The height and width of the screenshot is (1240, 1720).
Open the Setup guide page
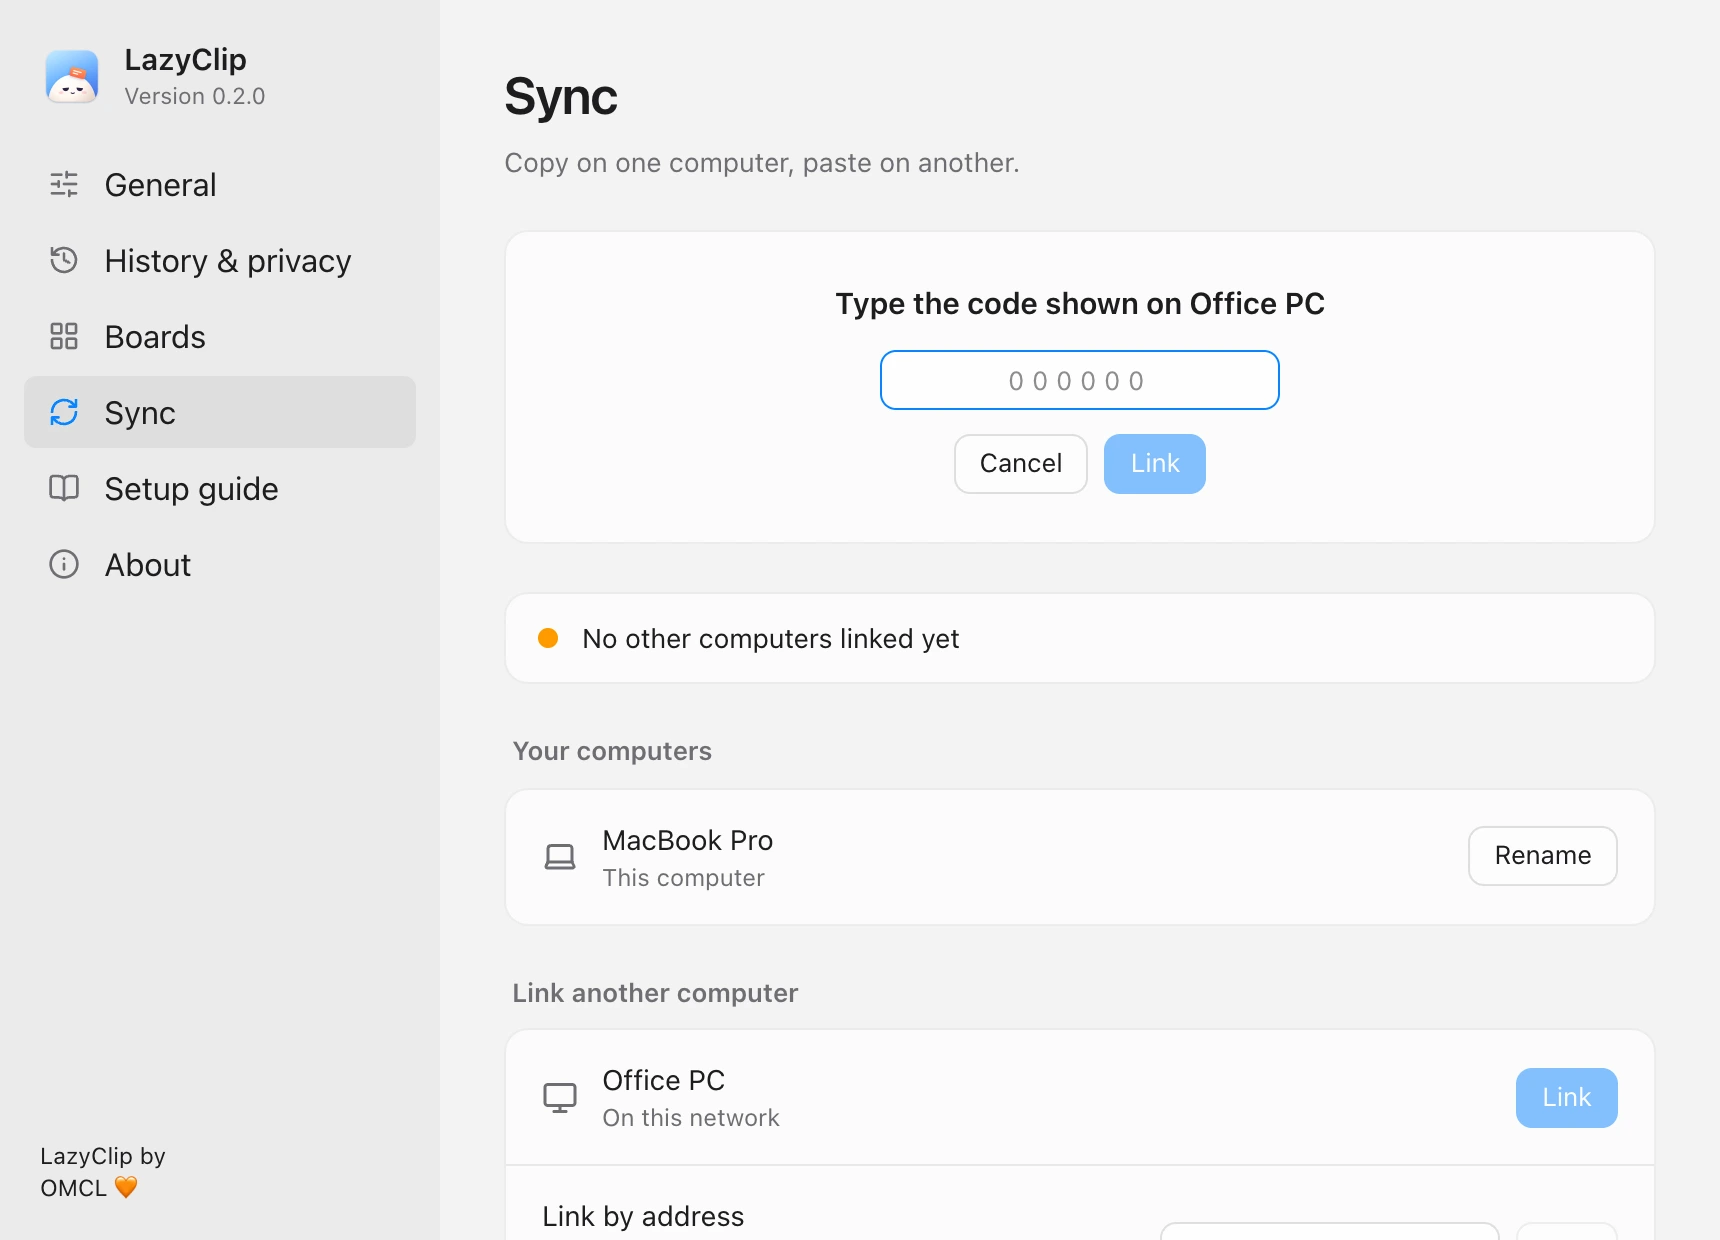[220, 488]
